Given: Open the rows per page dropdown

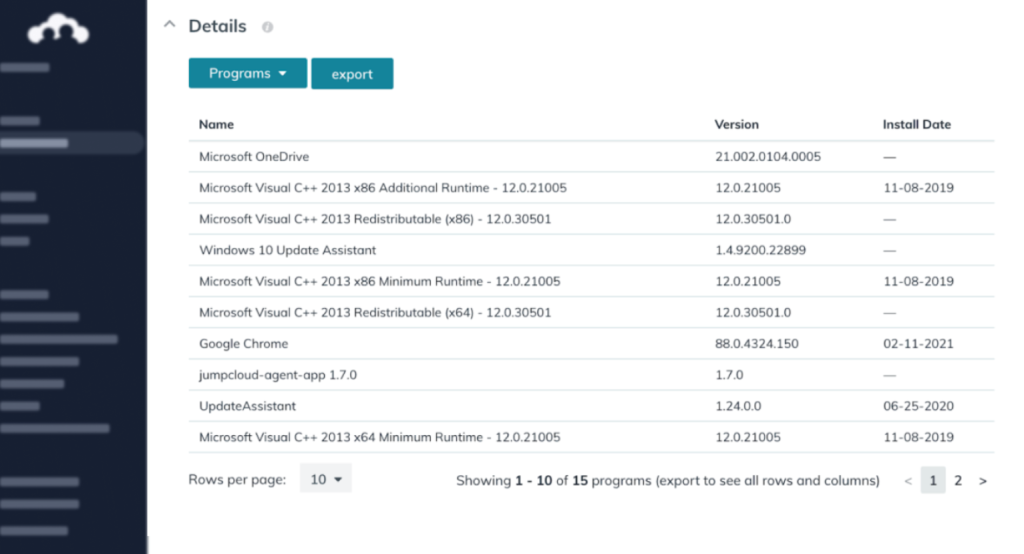Looking at the screenshot, I should [x=325, y=479].
